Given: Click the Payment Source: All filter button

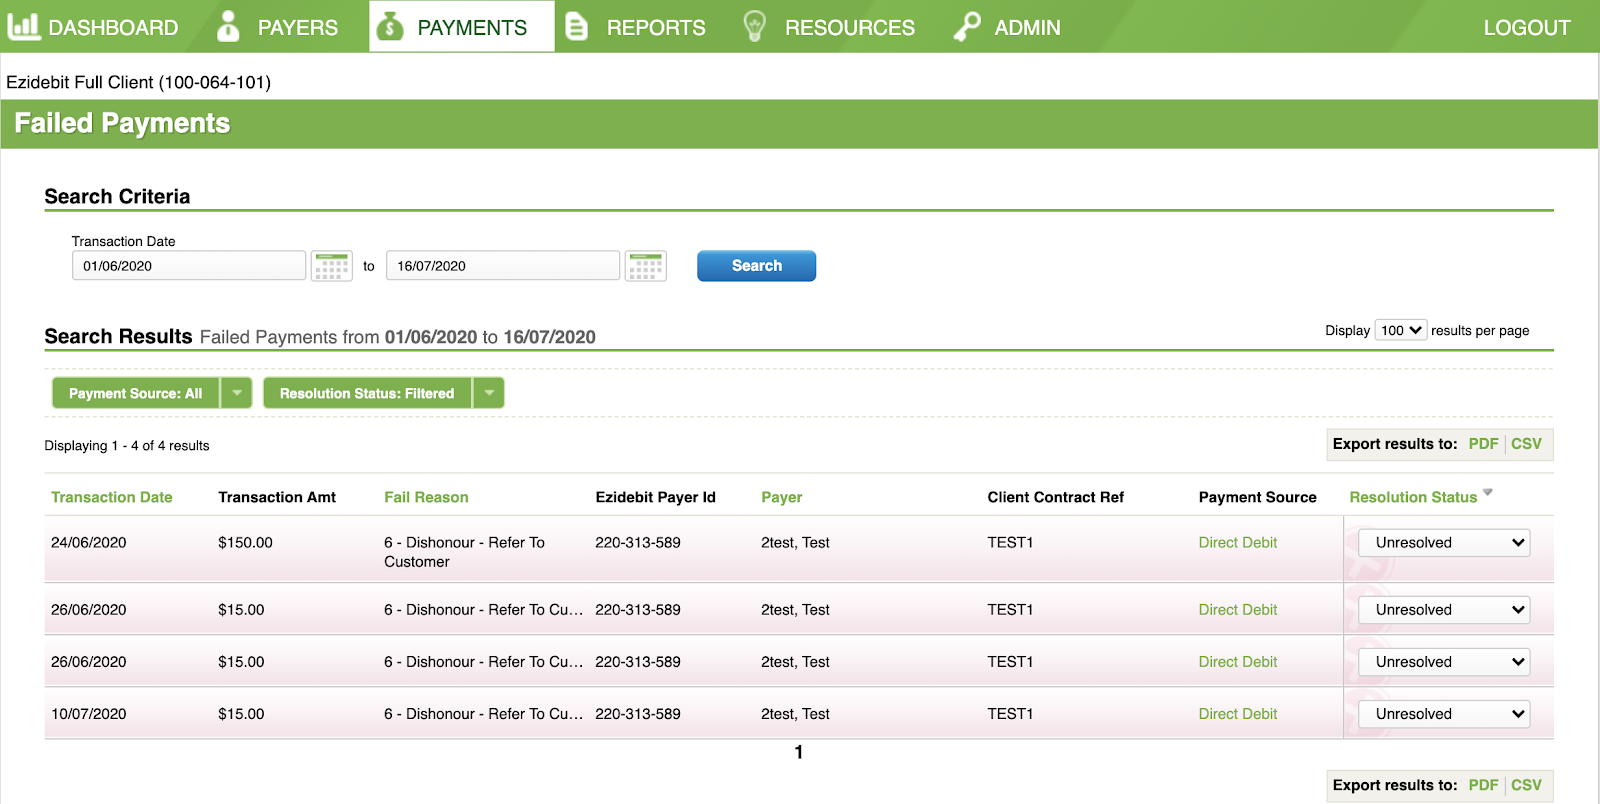Looking at the screenshot, I should coord(136,394).
